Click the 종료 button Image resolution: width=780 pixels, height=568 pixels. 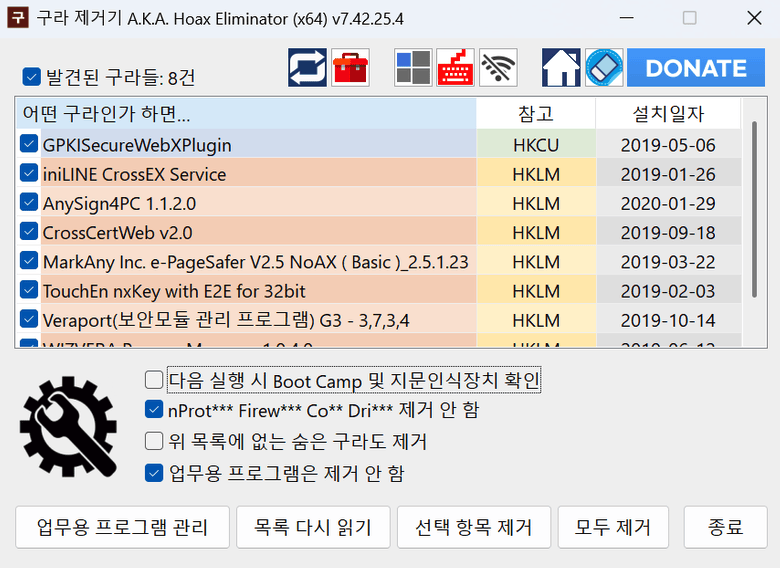point(726,527)
